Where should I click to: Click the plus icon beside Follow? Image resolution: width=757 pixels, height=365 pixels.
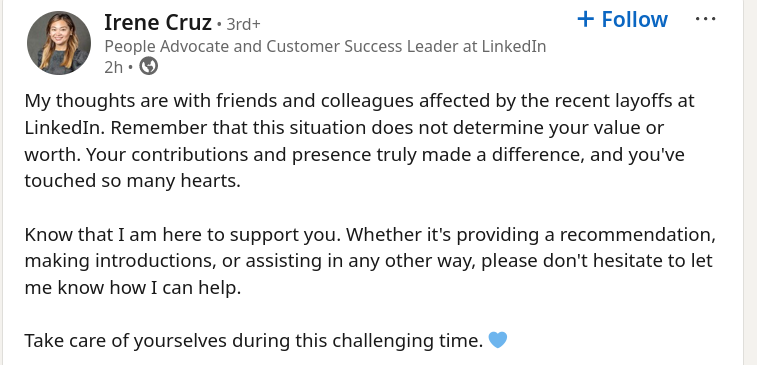click(x=585, y=19)
